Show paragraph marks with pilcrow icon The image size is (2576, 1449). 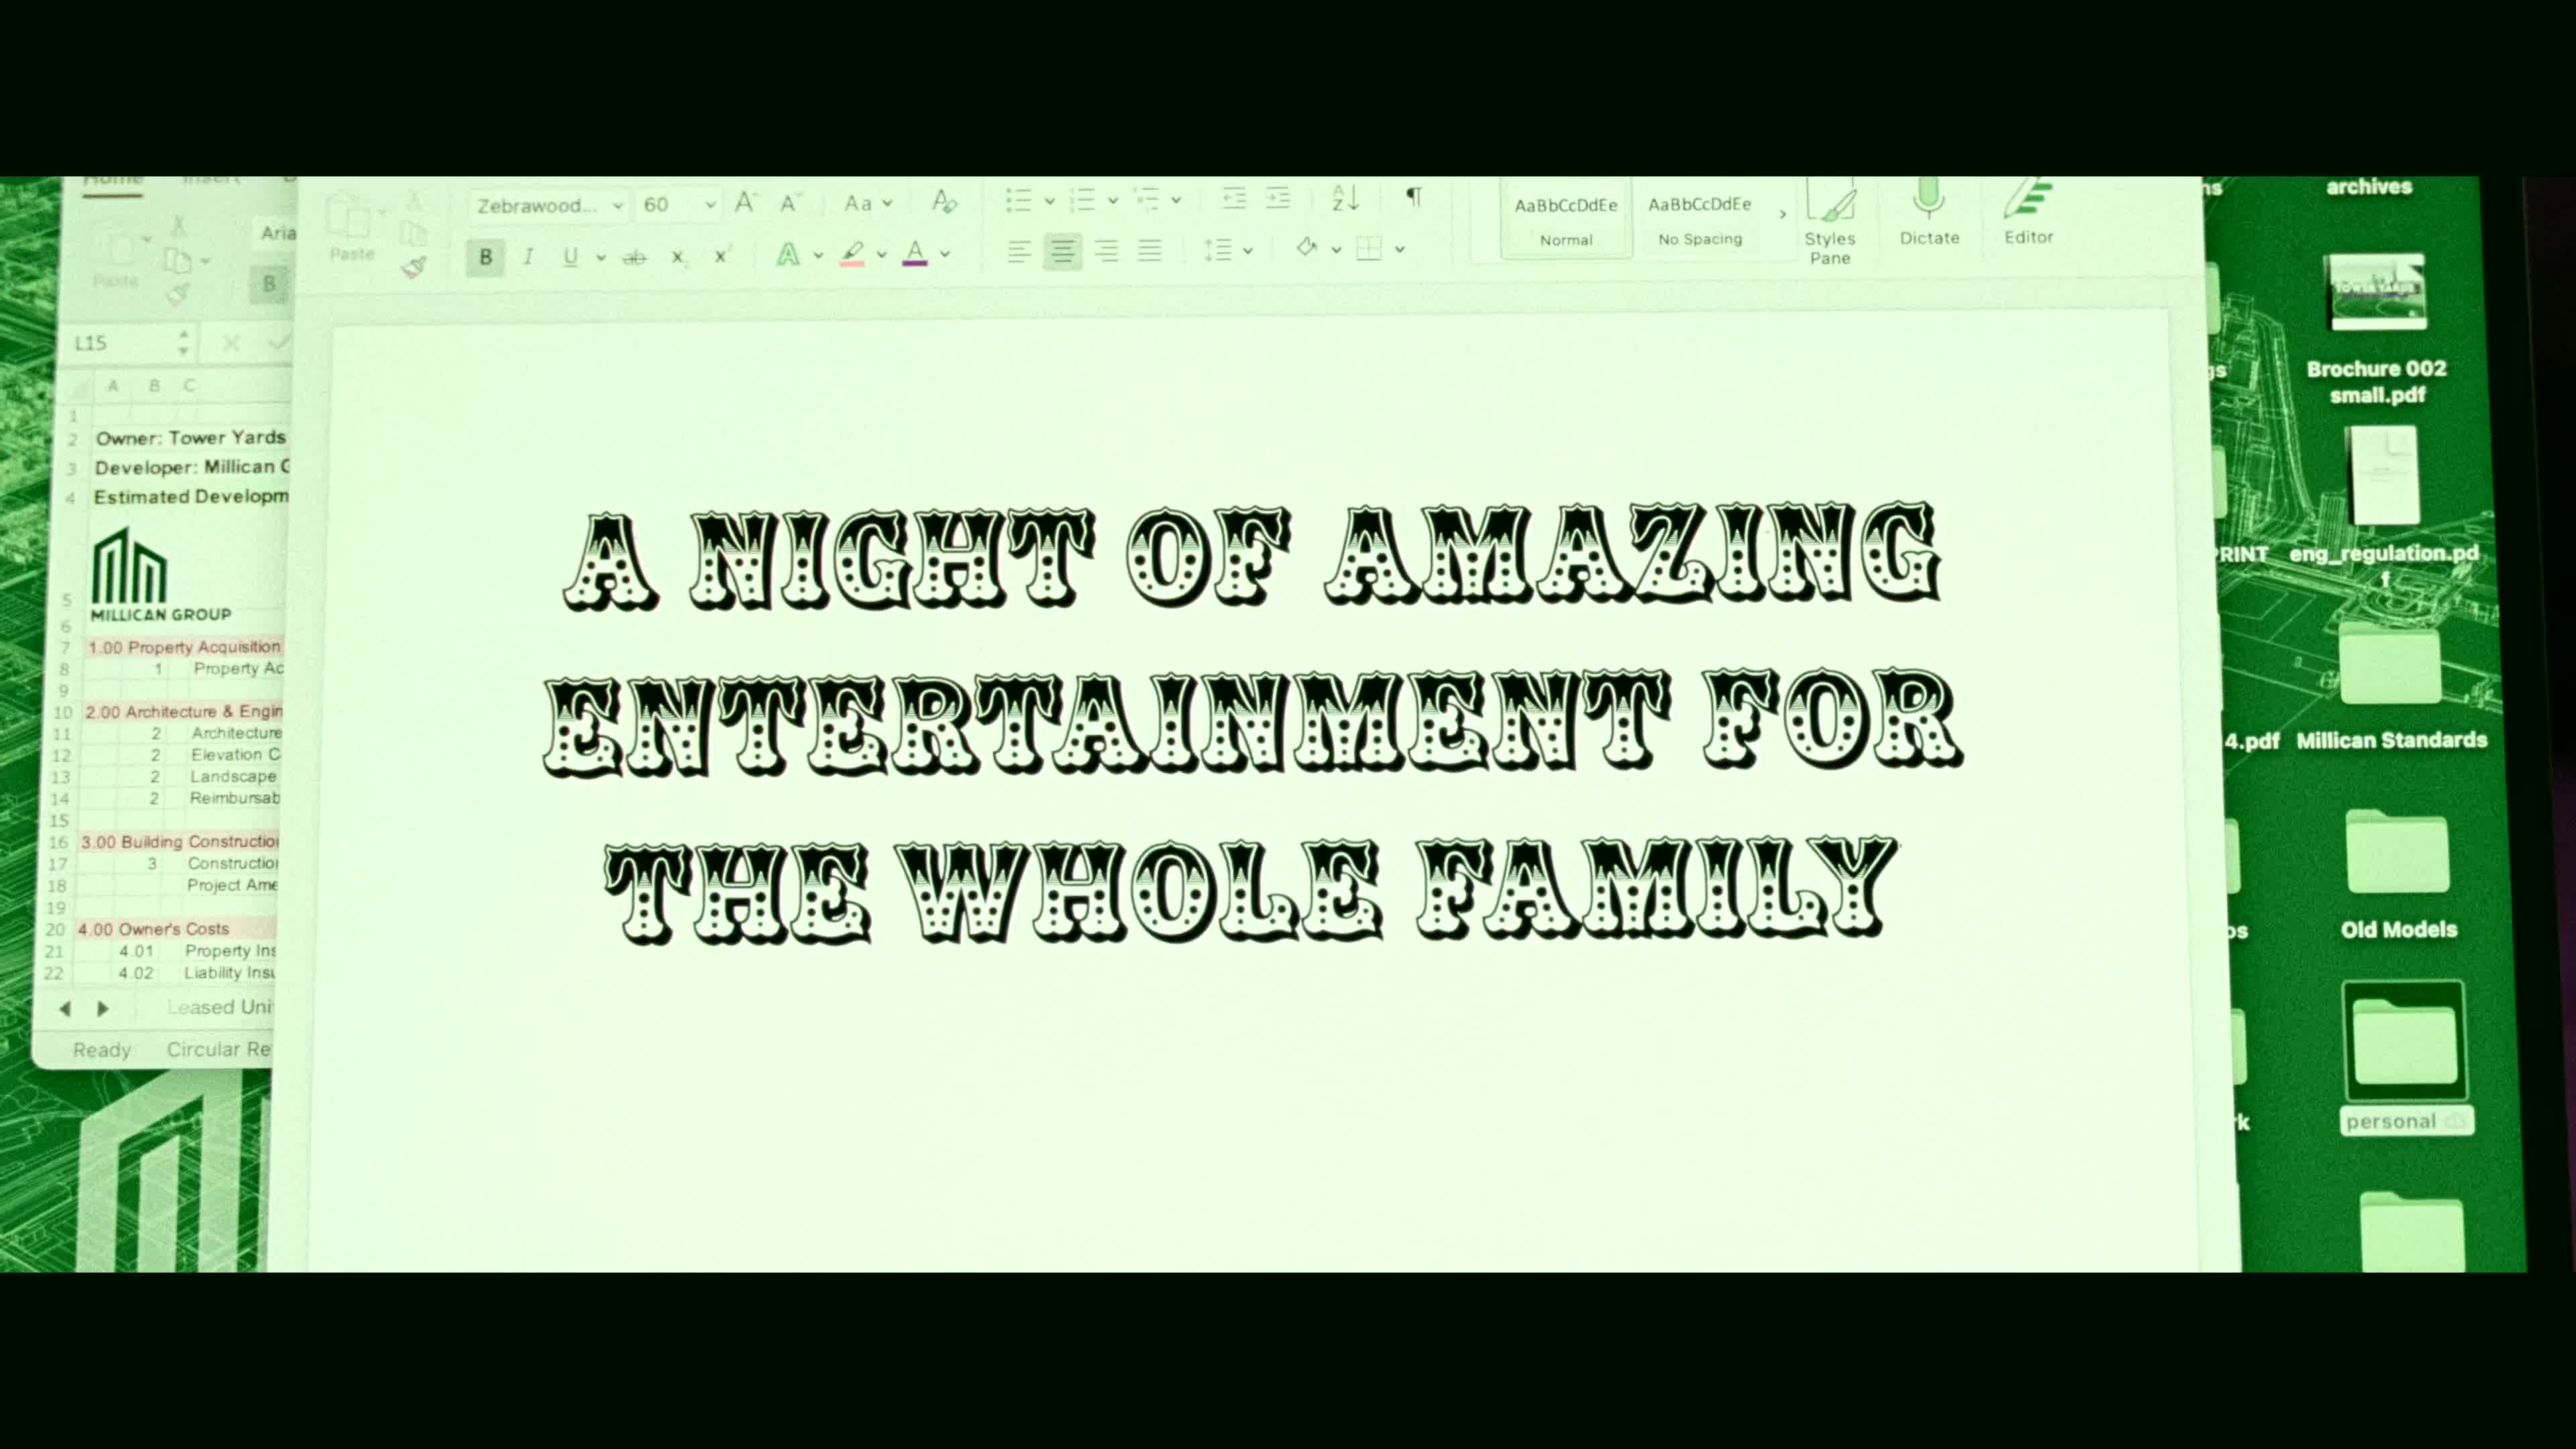(1413, 197)
